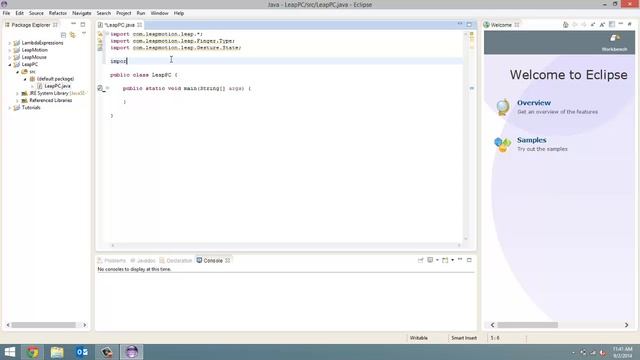The height and width of the screenshot is (360, 640).
Task: Collapse the (default package) node
Action: tap(25, 79)
